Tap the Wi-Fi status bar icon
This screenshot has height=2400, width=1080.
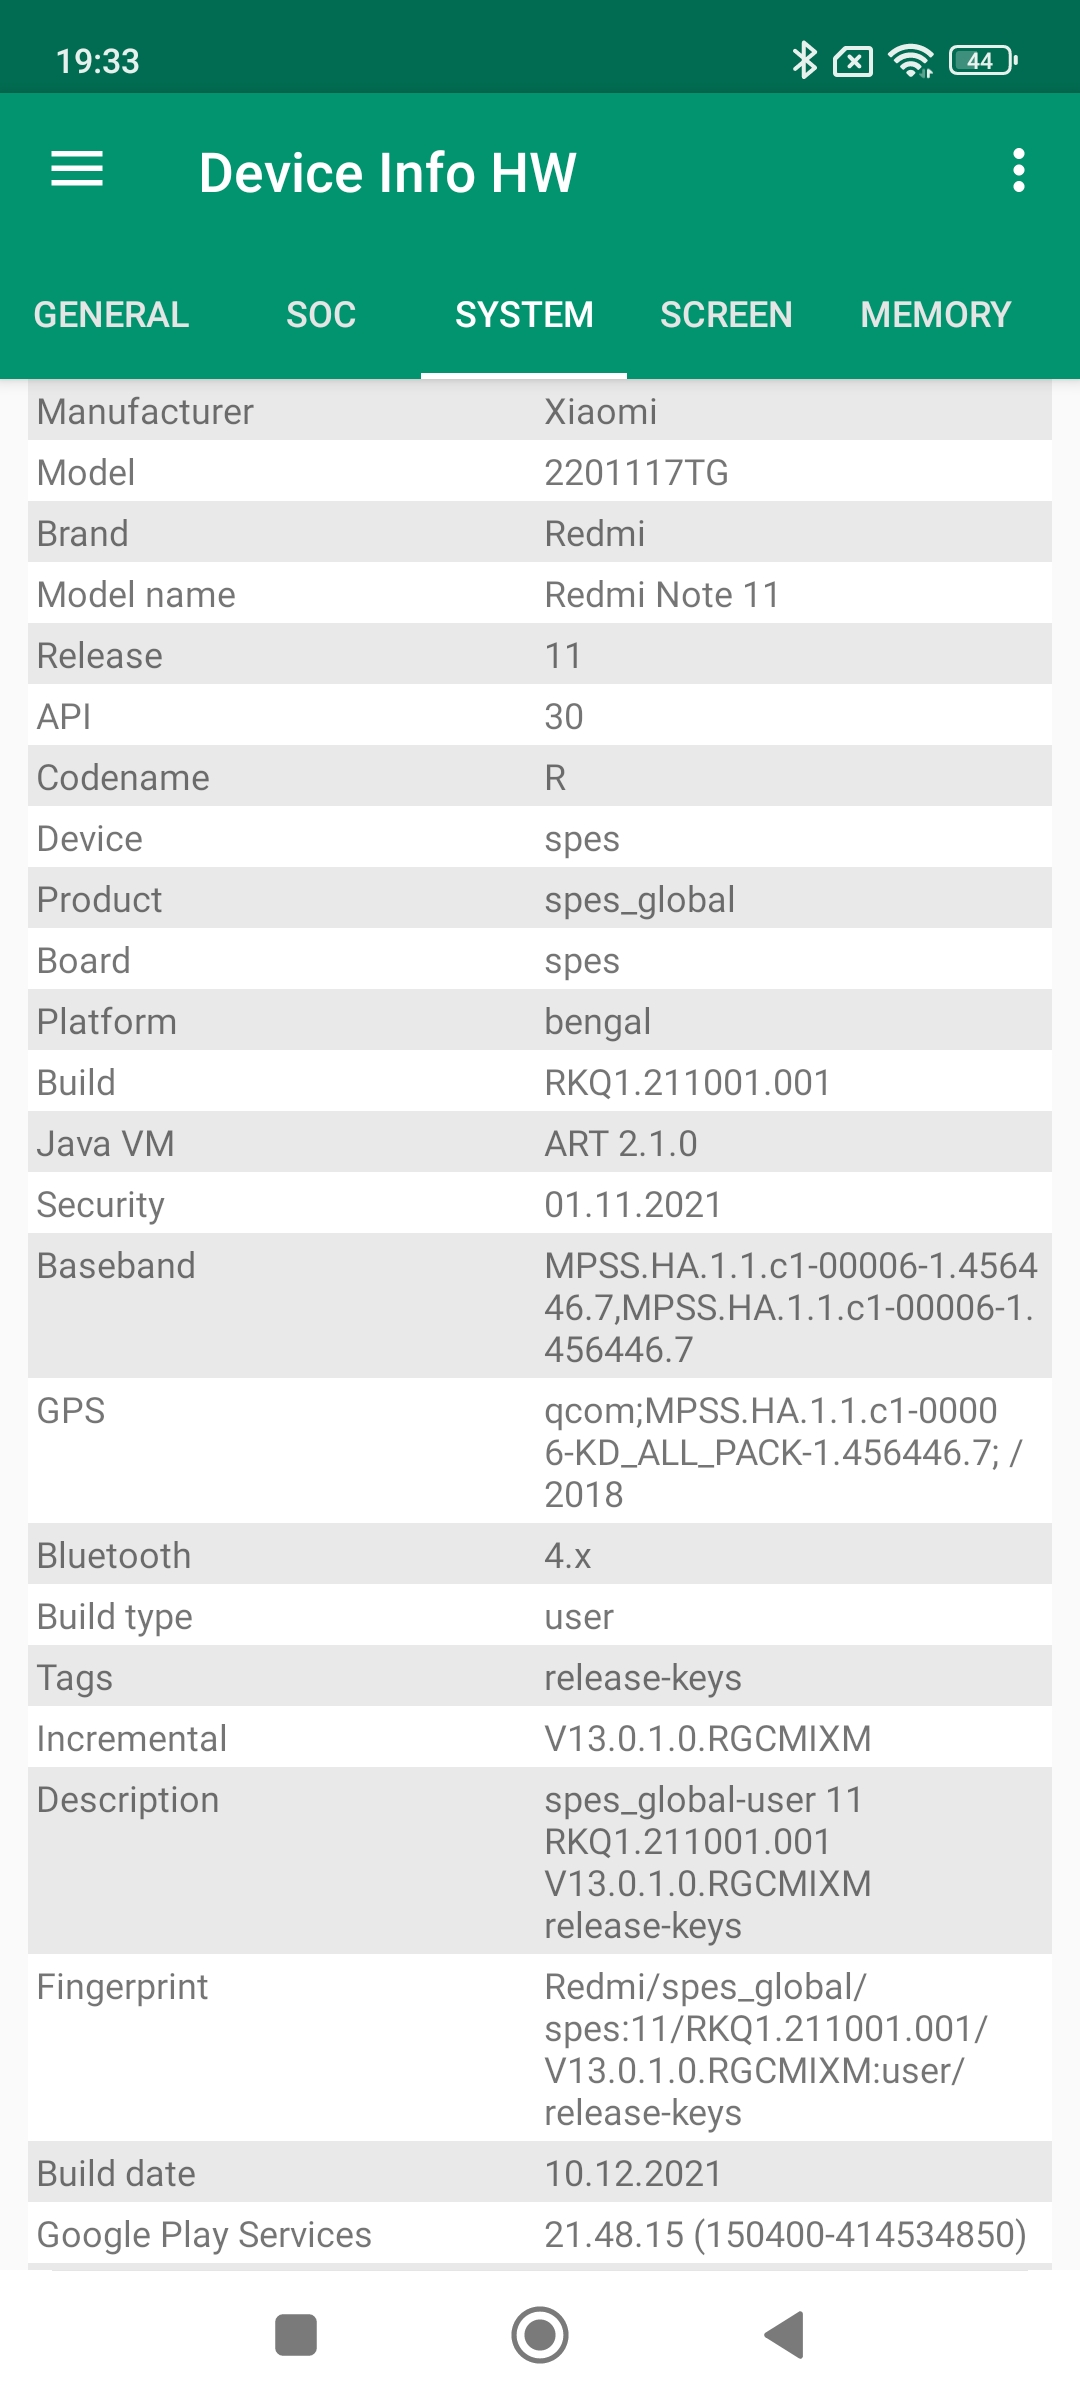coord(911,60)
